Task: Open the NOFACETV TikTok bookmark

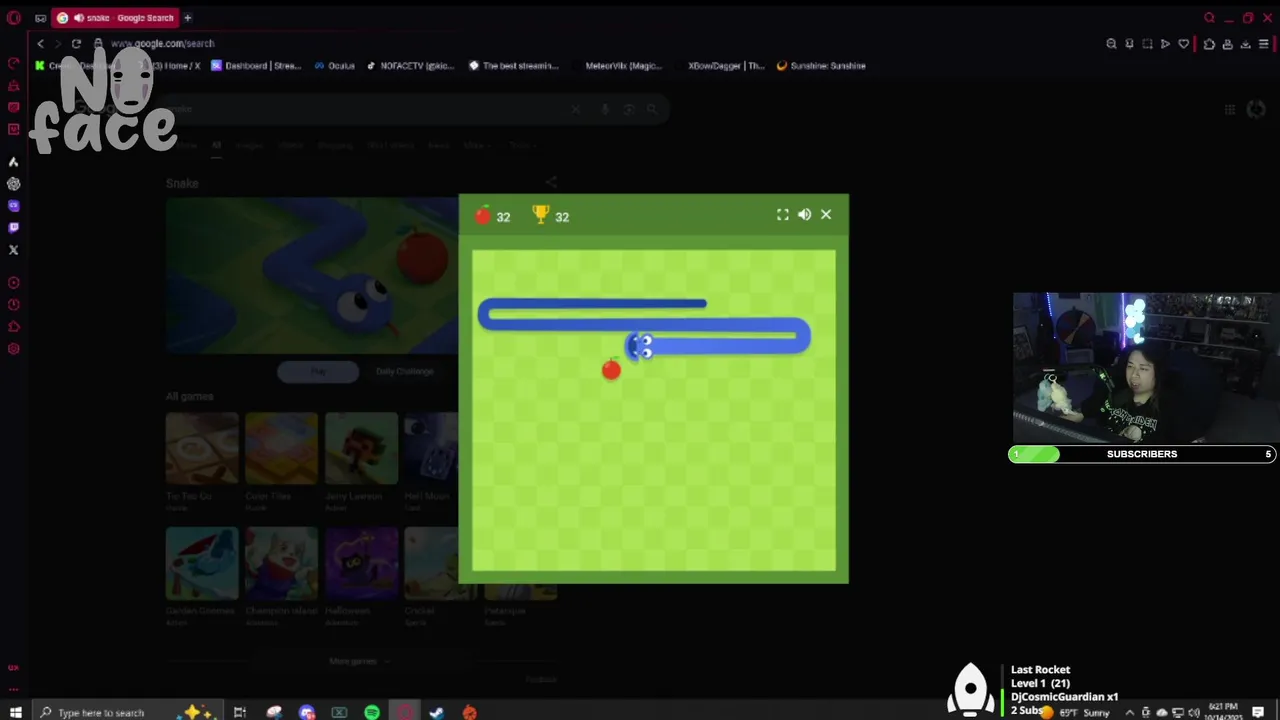Action: [410, 66]
